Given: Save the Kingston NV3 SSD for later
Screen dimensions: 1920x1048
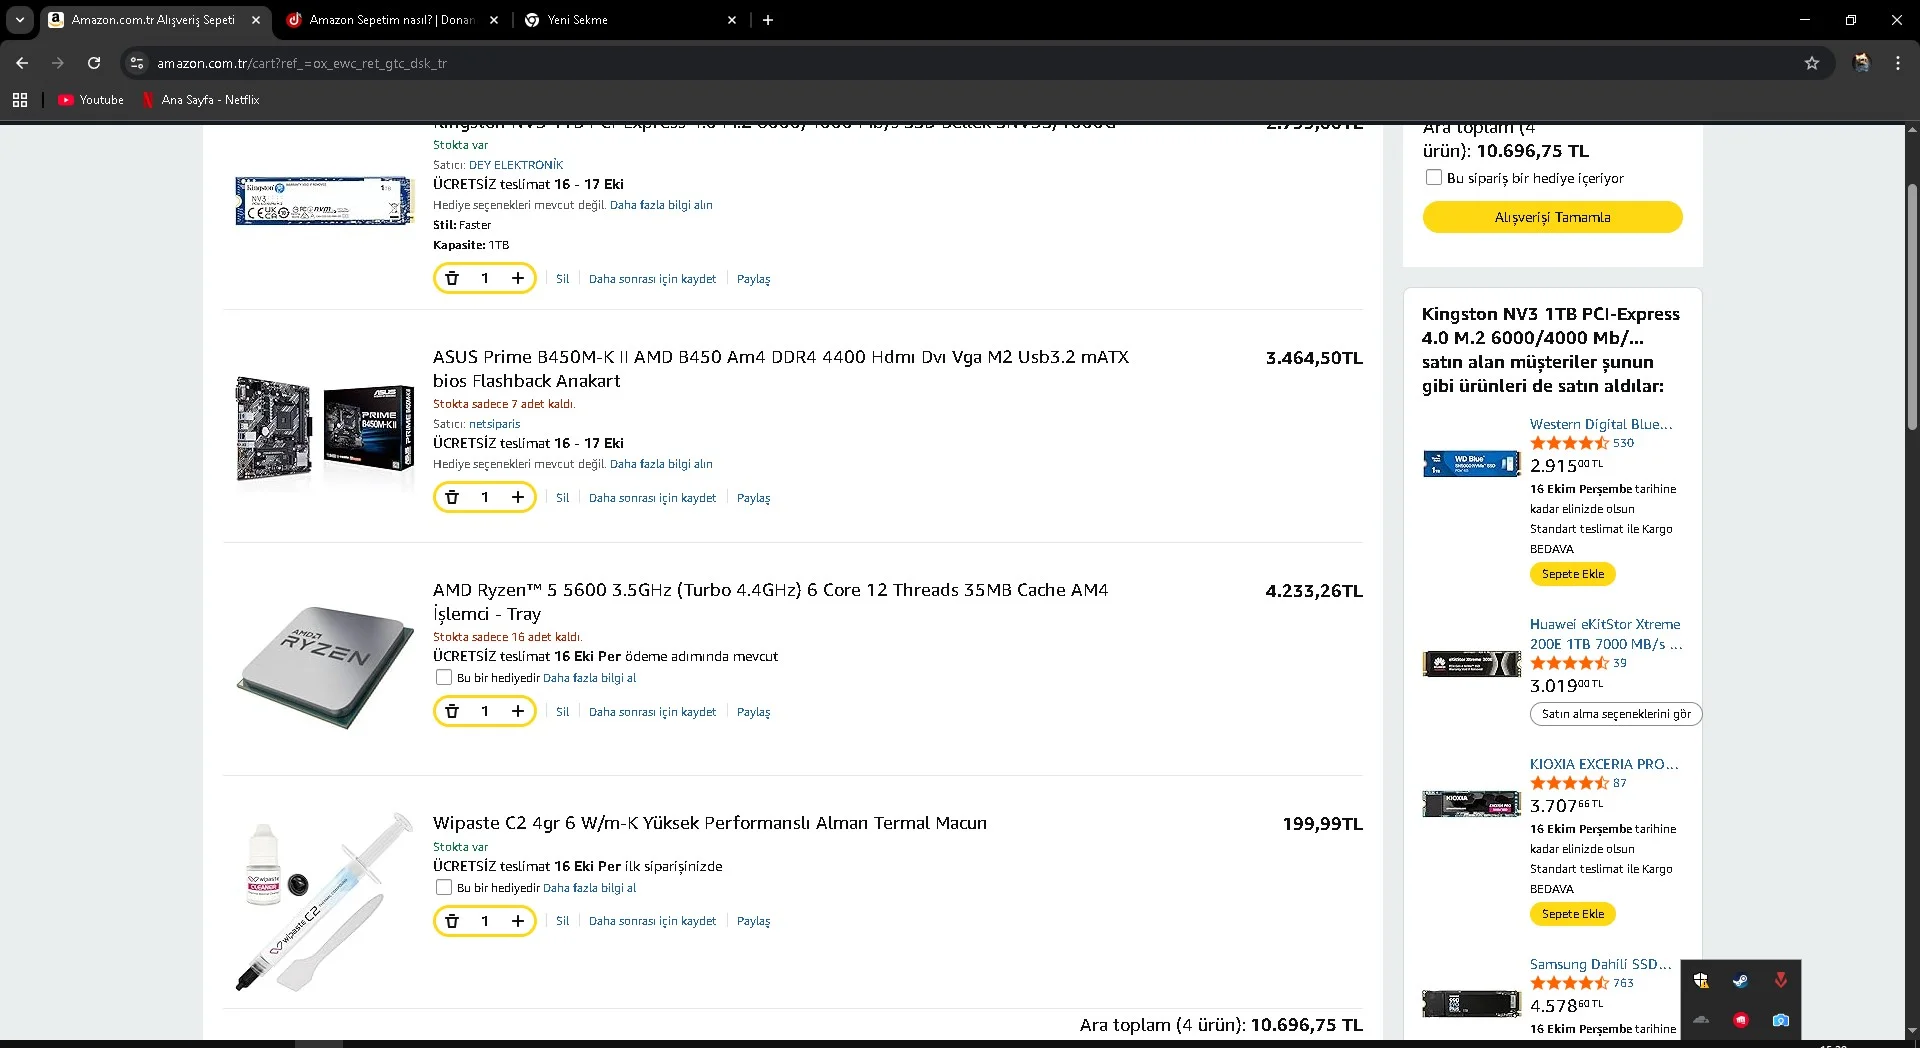Looking at the screenshot, I should (652, 279).
